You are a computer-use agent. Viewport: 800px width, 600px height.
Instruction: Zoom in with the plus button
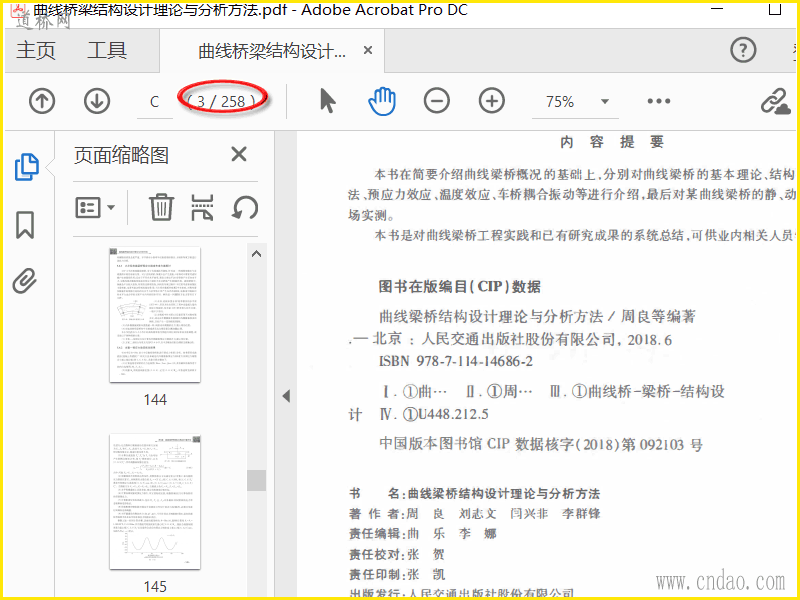492,101
